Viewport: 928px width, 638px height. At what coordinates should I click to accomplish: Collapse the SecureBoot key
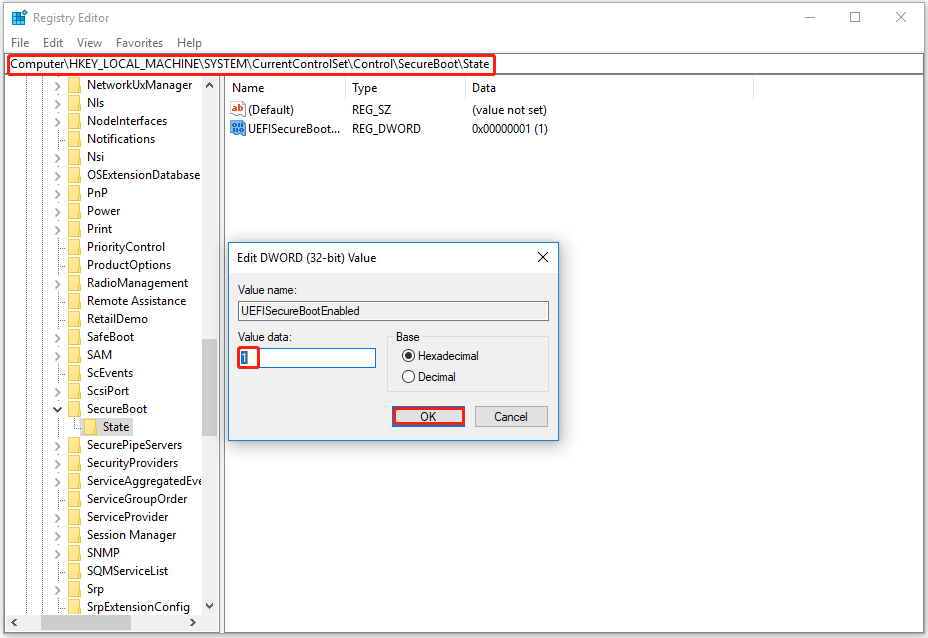pos(55,408)
